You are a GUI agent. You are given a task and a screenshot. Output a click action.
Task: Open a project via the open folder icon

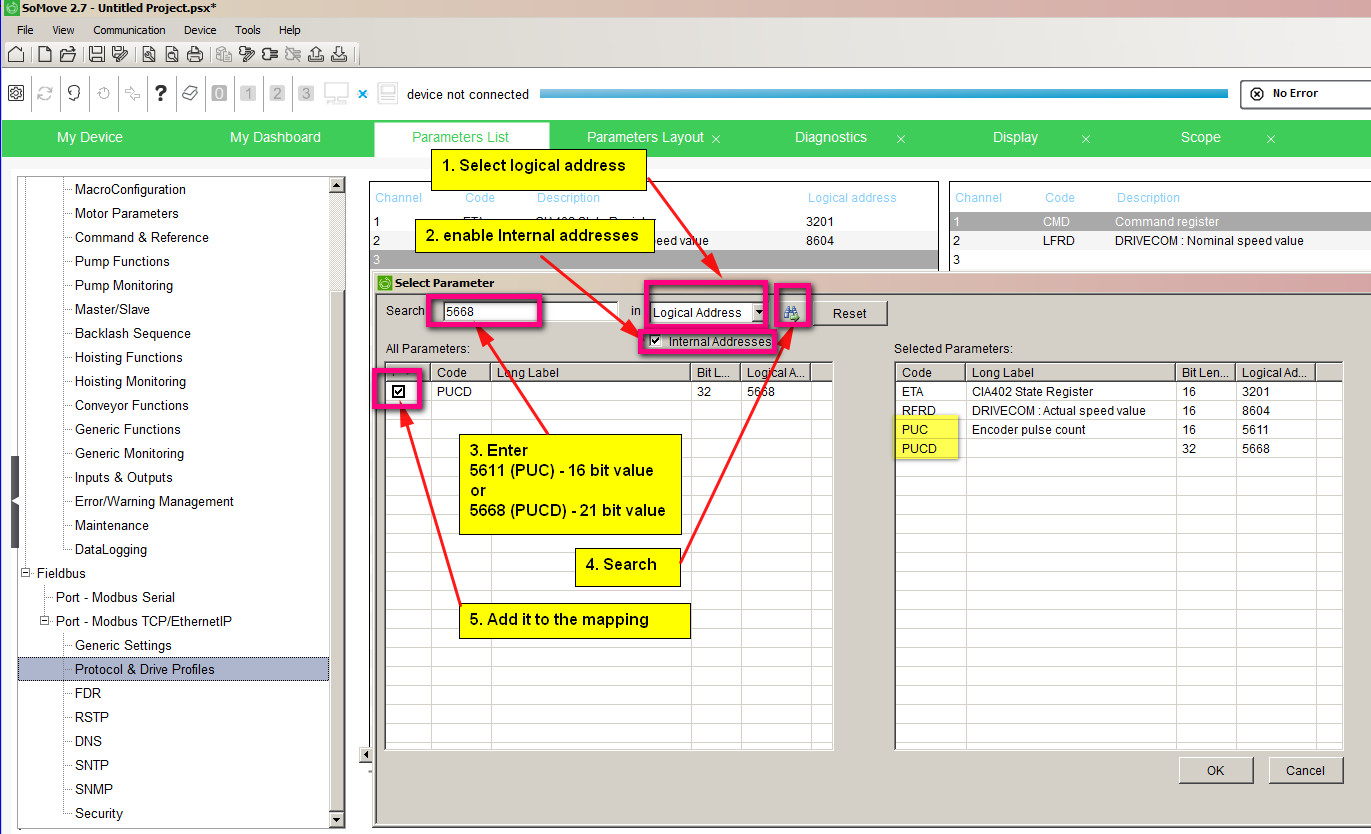click(x=68, y=54)
